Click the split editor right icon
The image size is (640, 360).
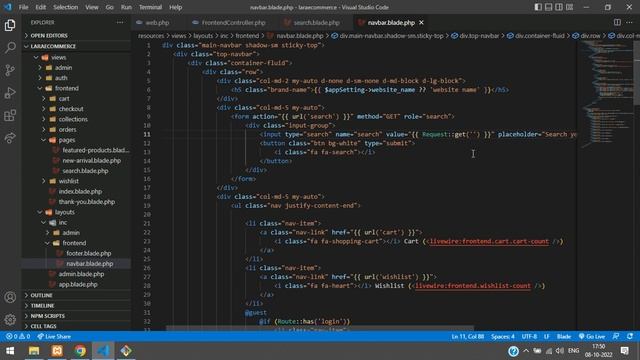coord(617,22)
